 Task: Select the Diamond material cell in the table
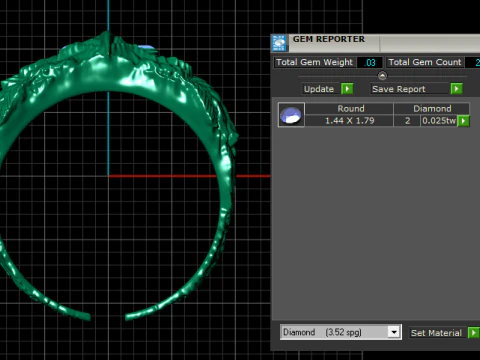tap(432, 109)
